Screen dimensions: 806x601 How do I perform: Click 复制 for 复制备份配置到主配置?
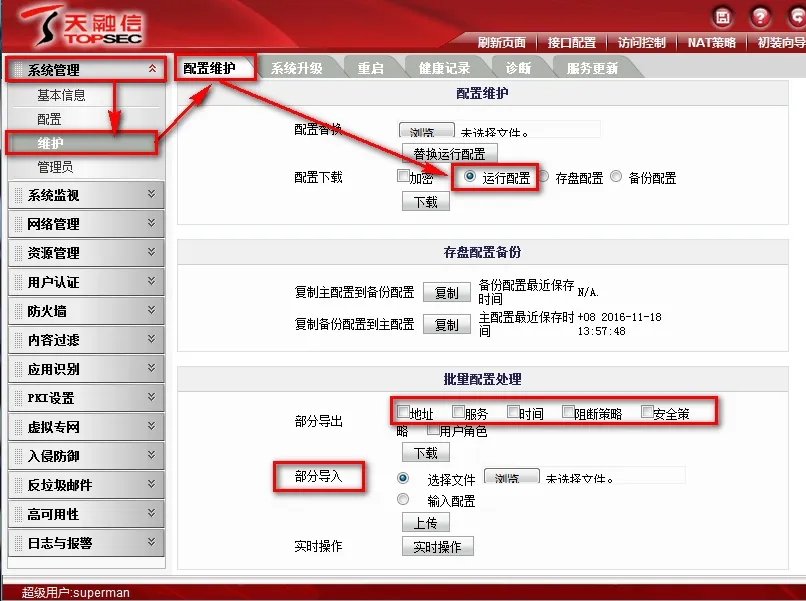point(446,324)
